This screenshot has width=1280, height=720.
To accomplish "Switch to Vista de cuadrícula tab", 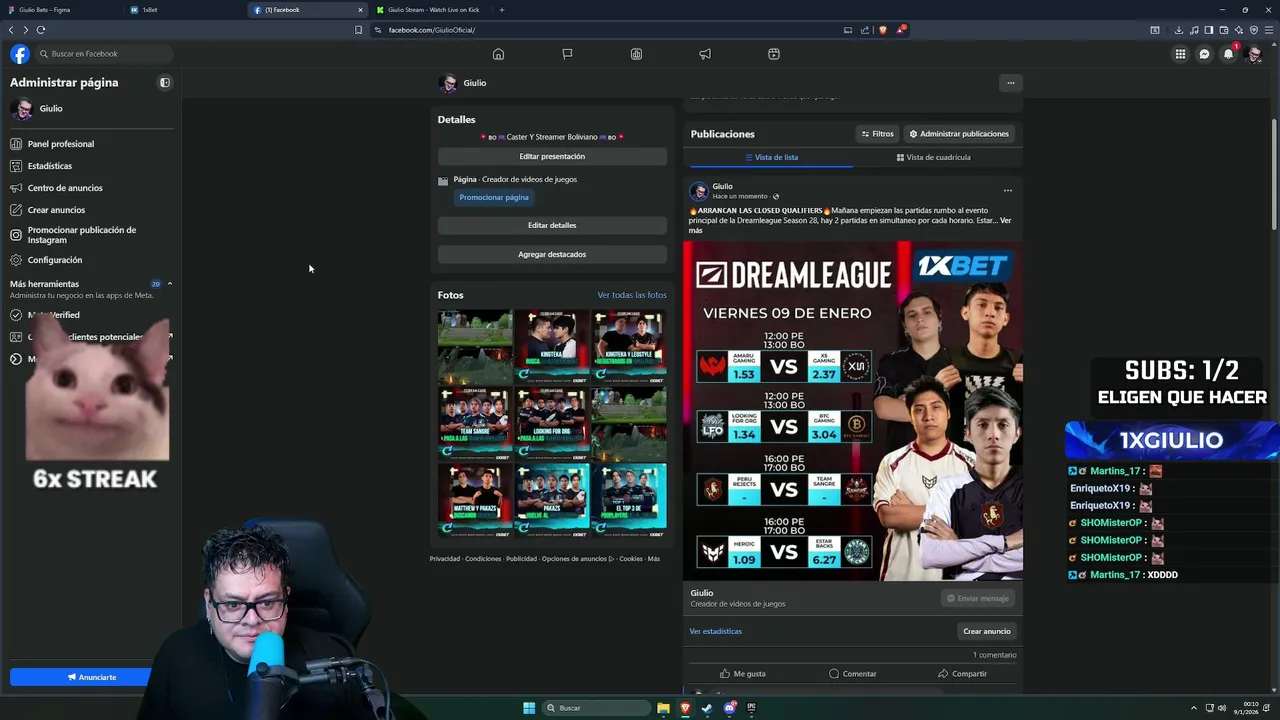I will click(934, 157).
